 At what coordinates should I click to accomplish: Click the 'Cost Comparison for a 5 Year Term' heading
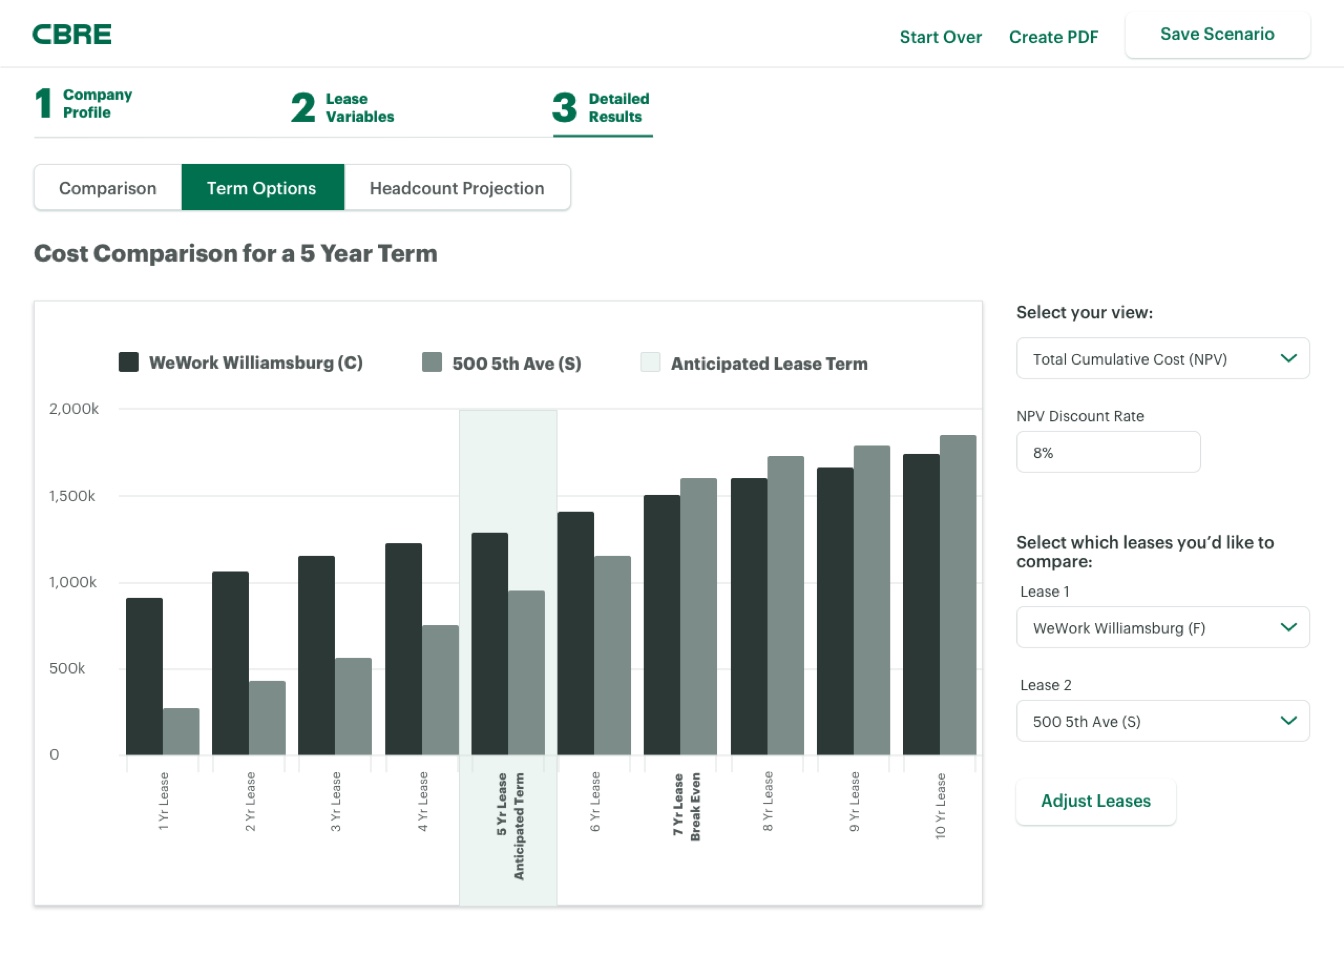pyautogui.click(x=236, y=254)
